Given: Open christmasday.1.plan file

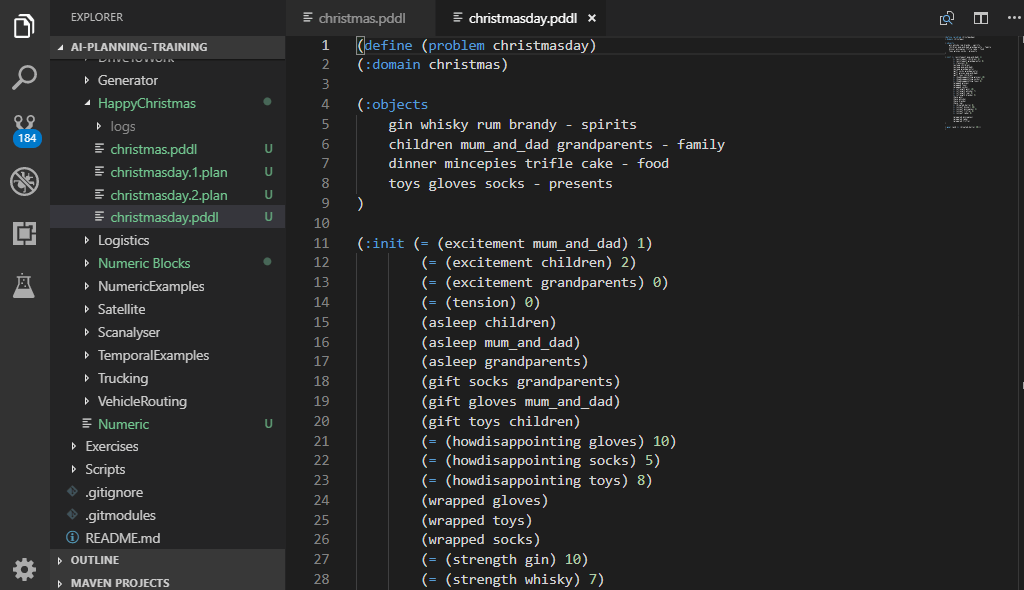Looking at the screenshot, I should point(168,172).
